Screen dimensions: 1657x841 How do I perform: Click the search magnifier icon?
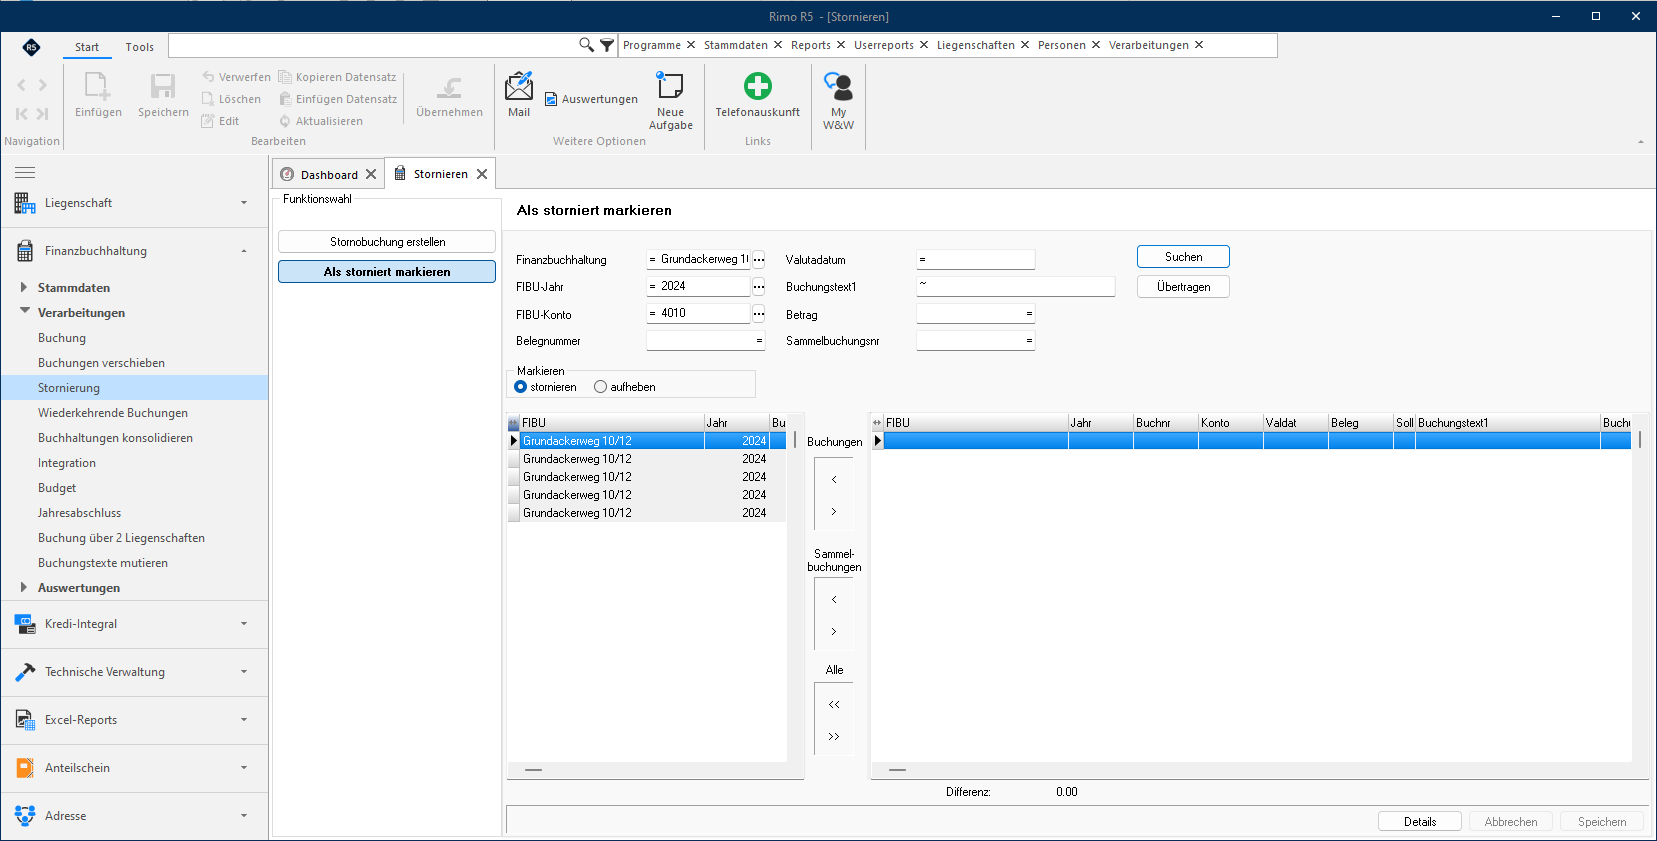(x=586, y=45)
